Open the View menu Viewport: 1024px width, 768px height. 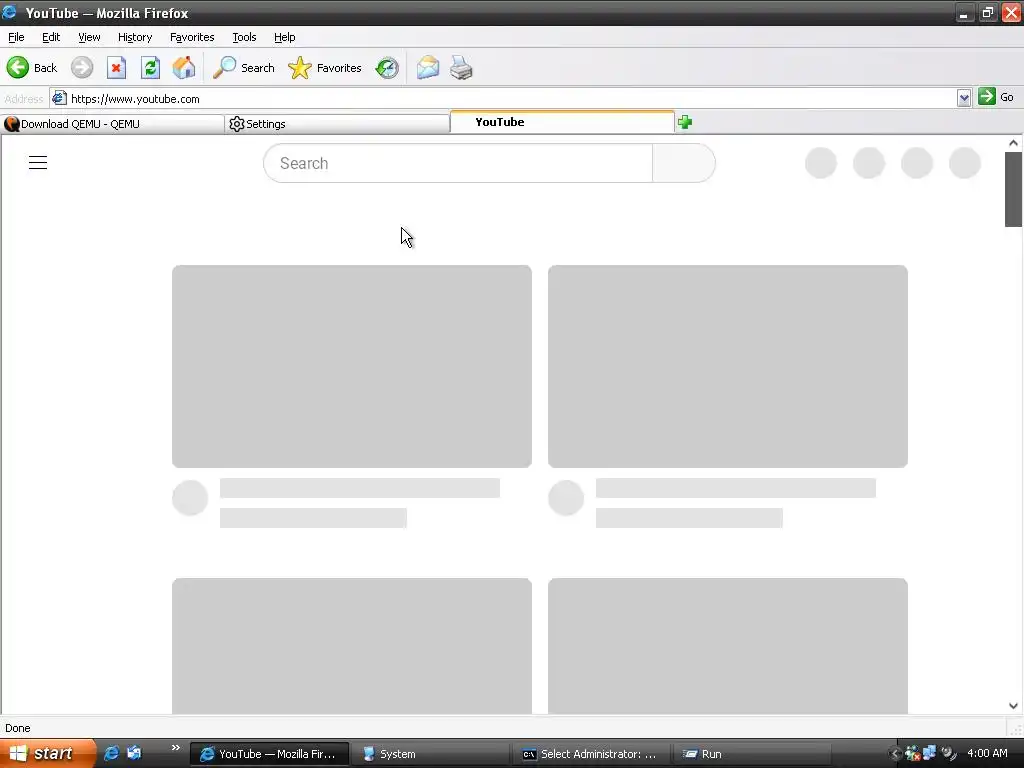point(89,37)
